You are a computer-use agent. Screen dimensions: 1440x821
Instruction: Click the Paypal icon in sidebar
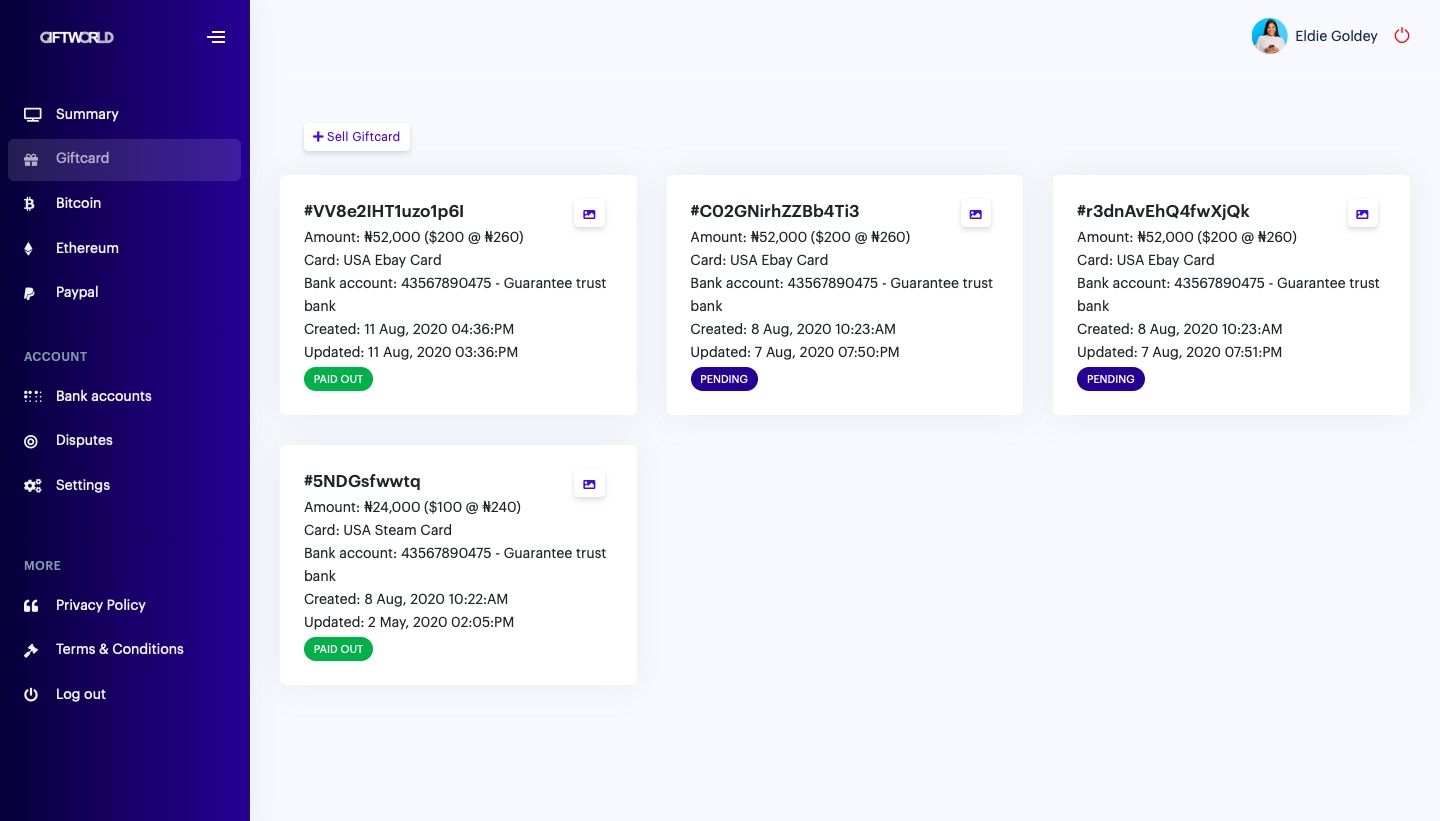[x=31, y=293]
